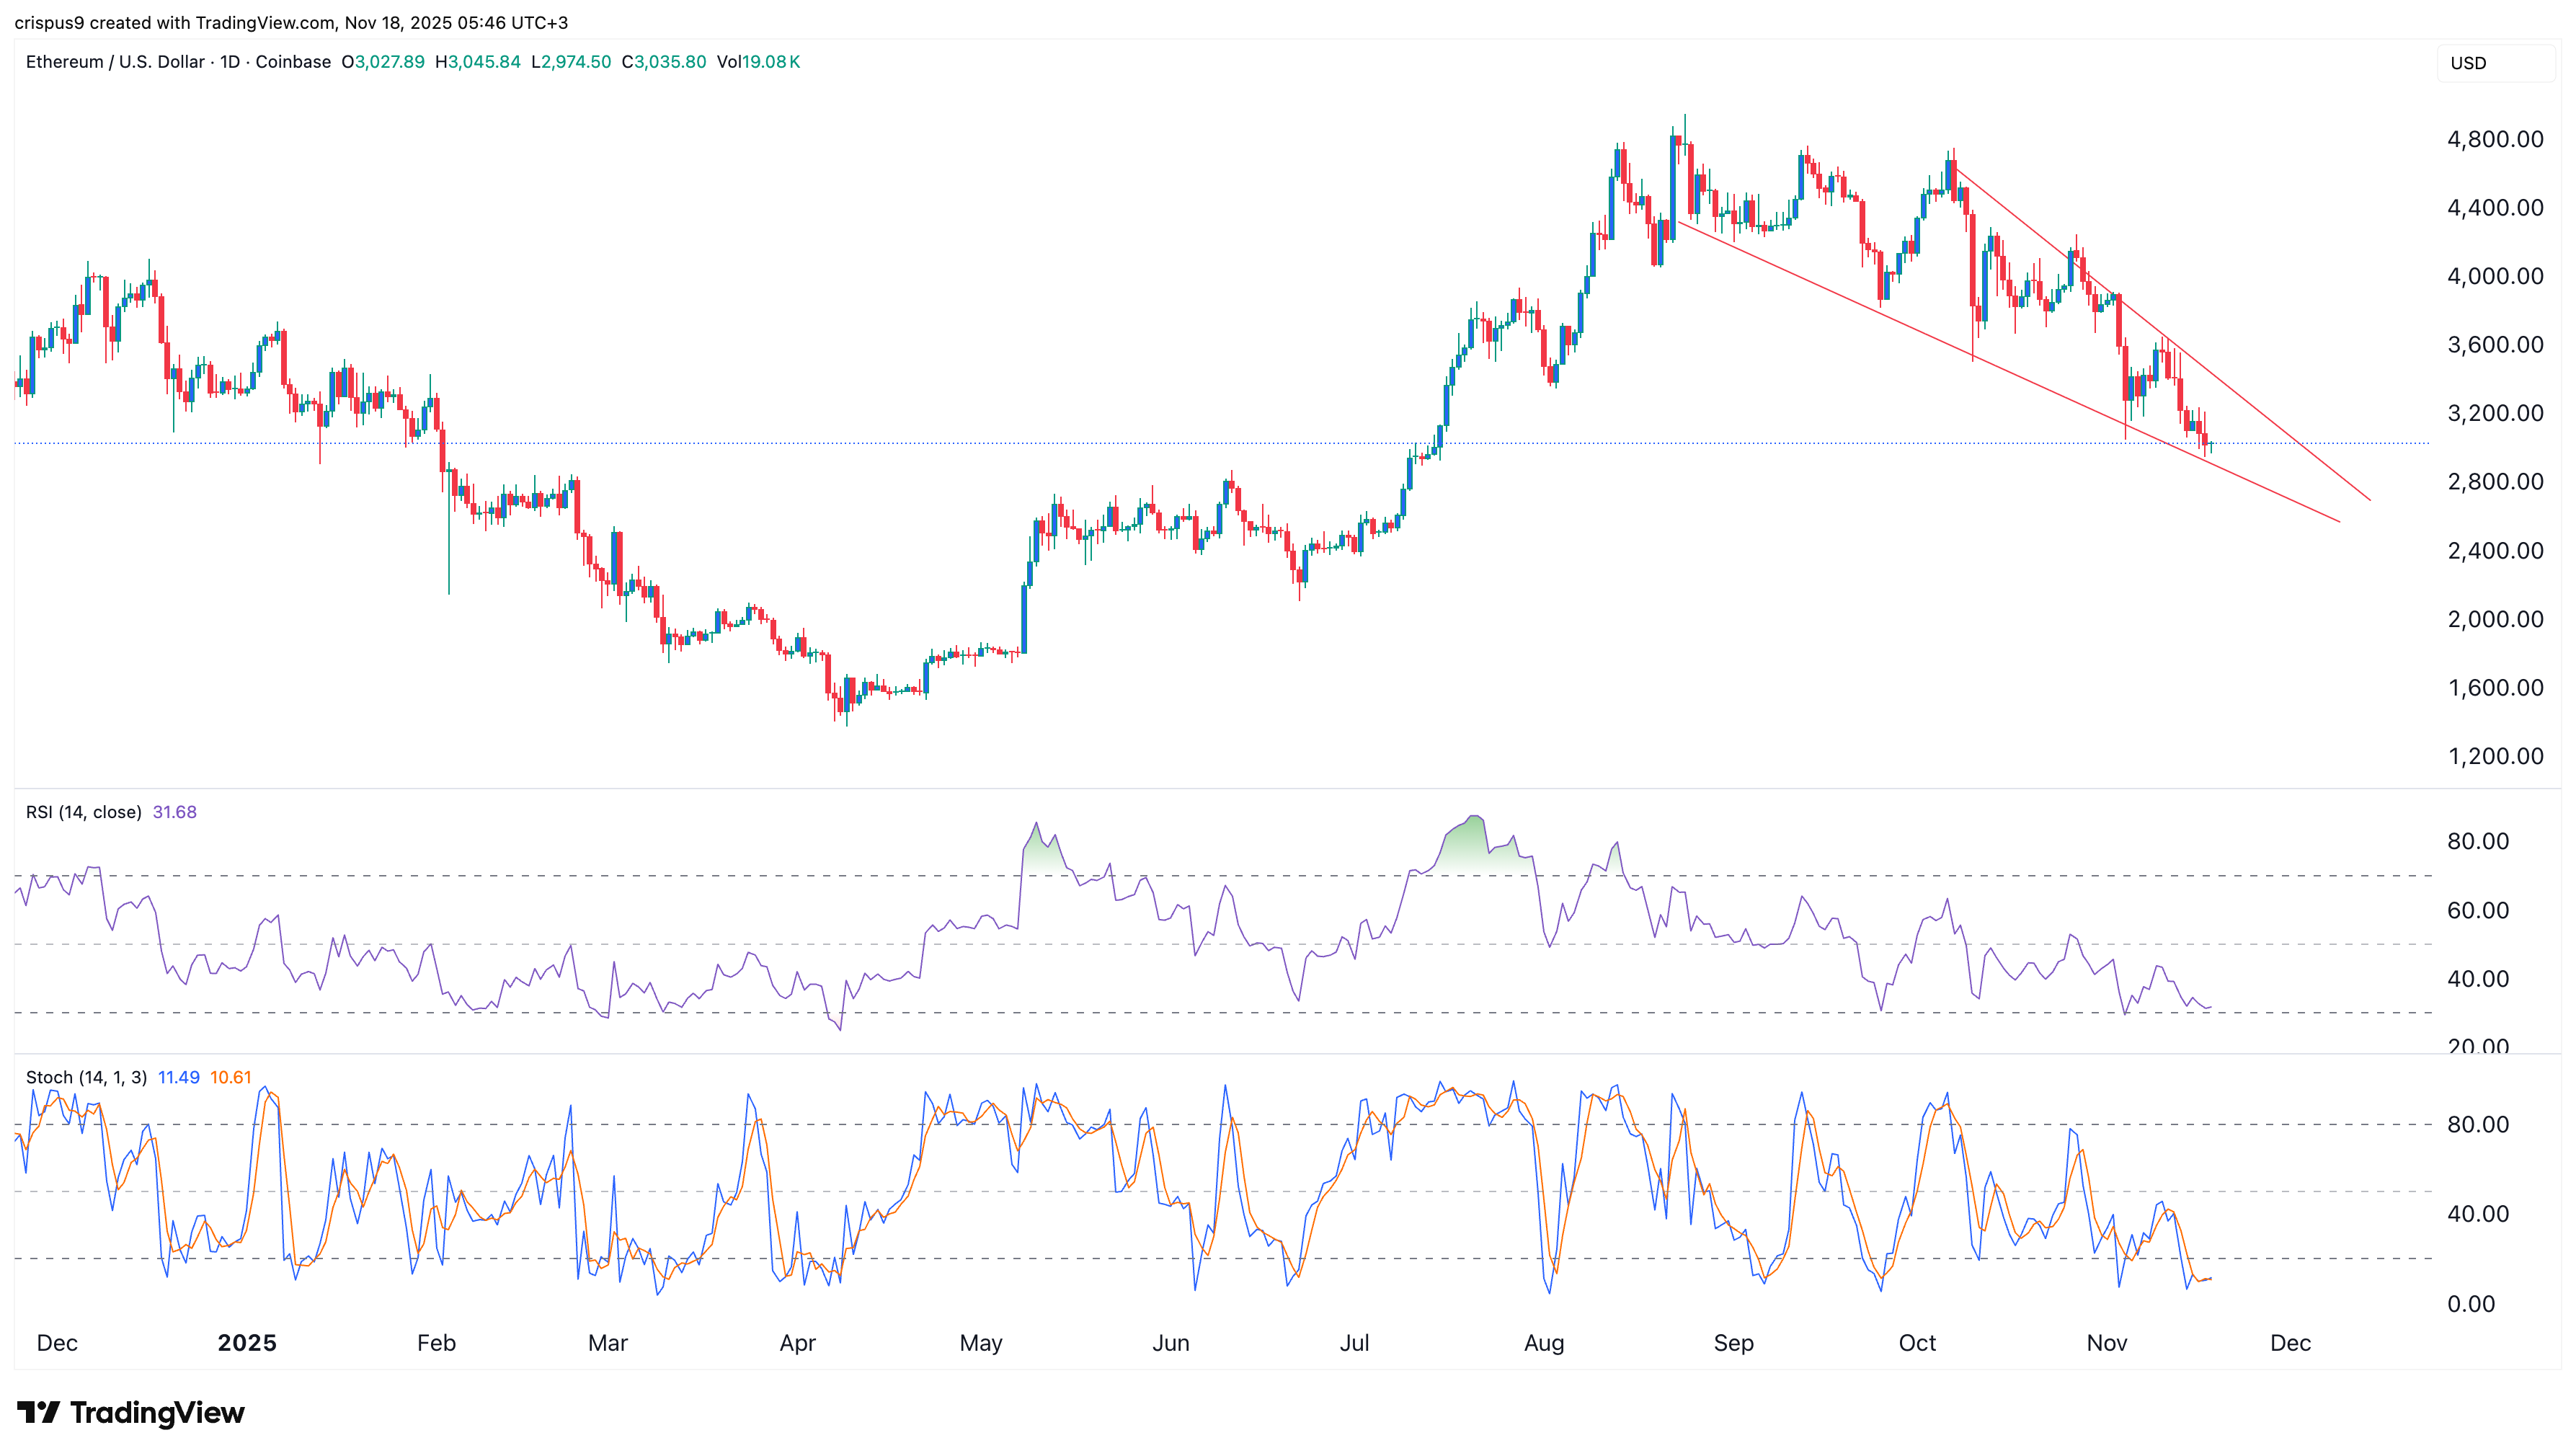Select the RSI (14, close) indicator label
2576x1456 pixels.
click(x=84, y=812)
